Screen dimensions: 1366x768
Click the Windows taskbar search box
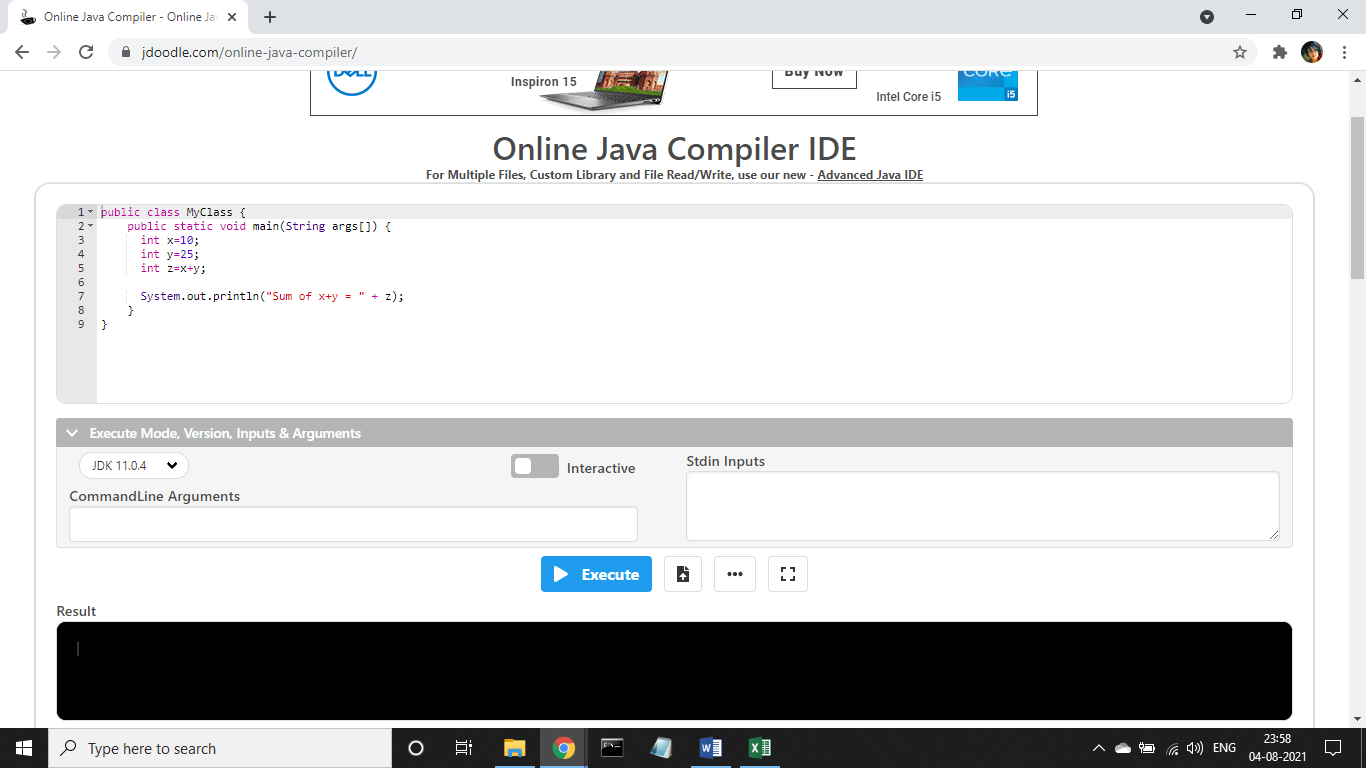point(220,748)
